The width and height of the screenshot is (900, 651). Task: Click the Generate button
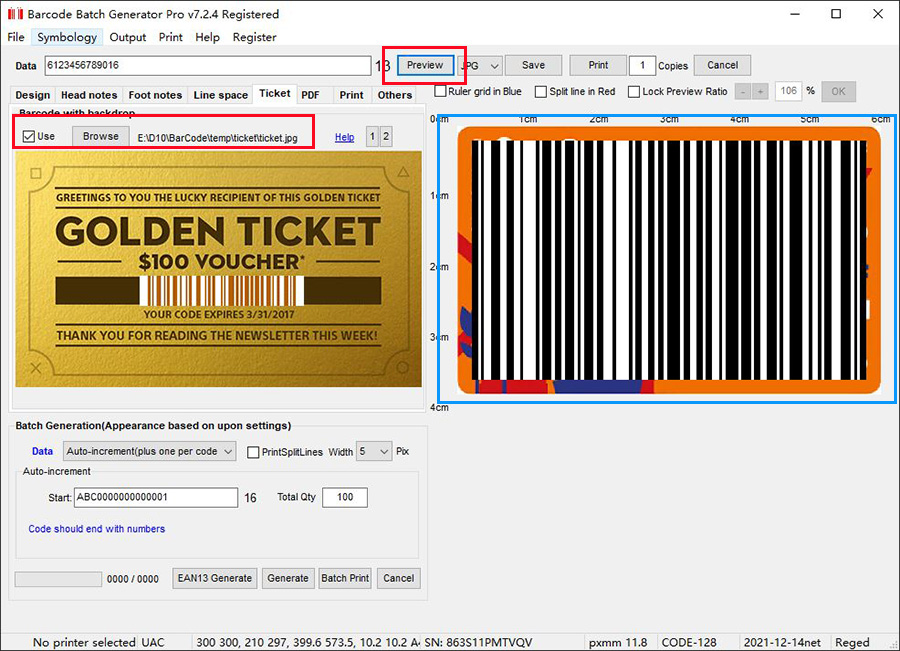coord(288,578)
